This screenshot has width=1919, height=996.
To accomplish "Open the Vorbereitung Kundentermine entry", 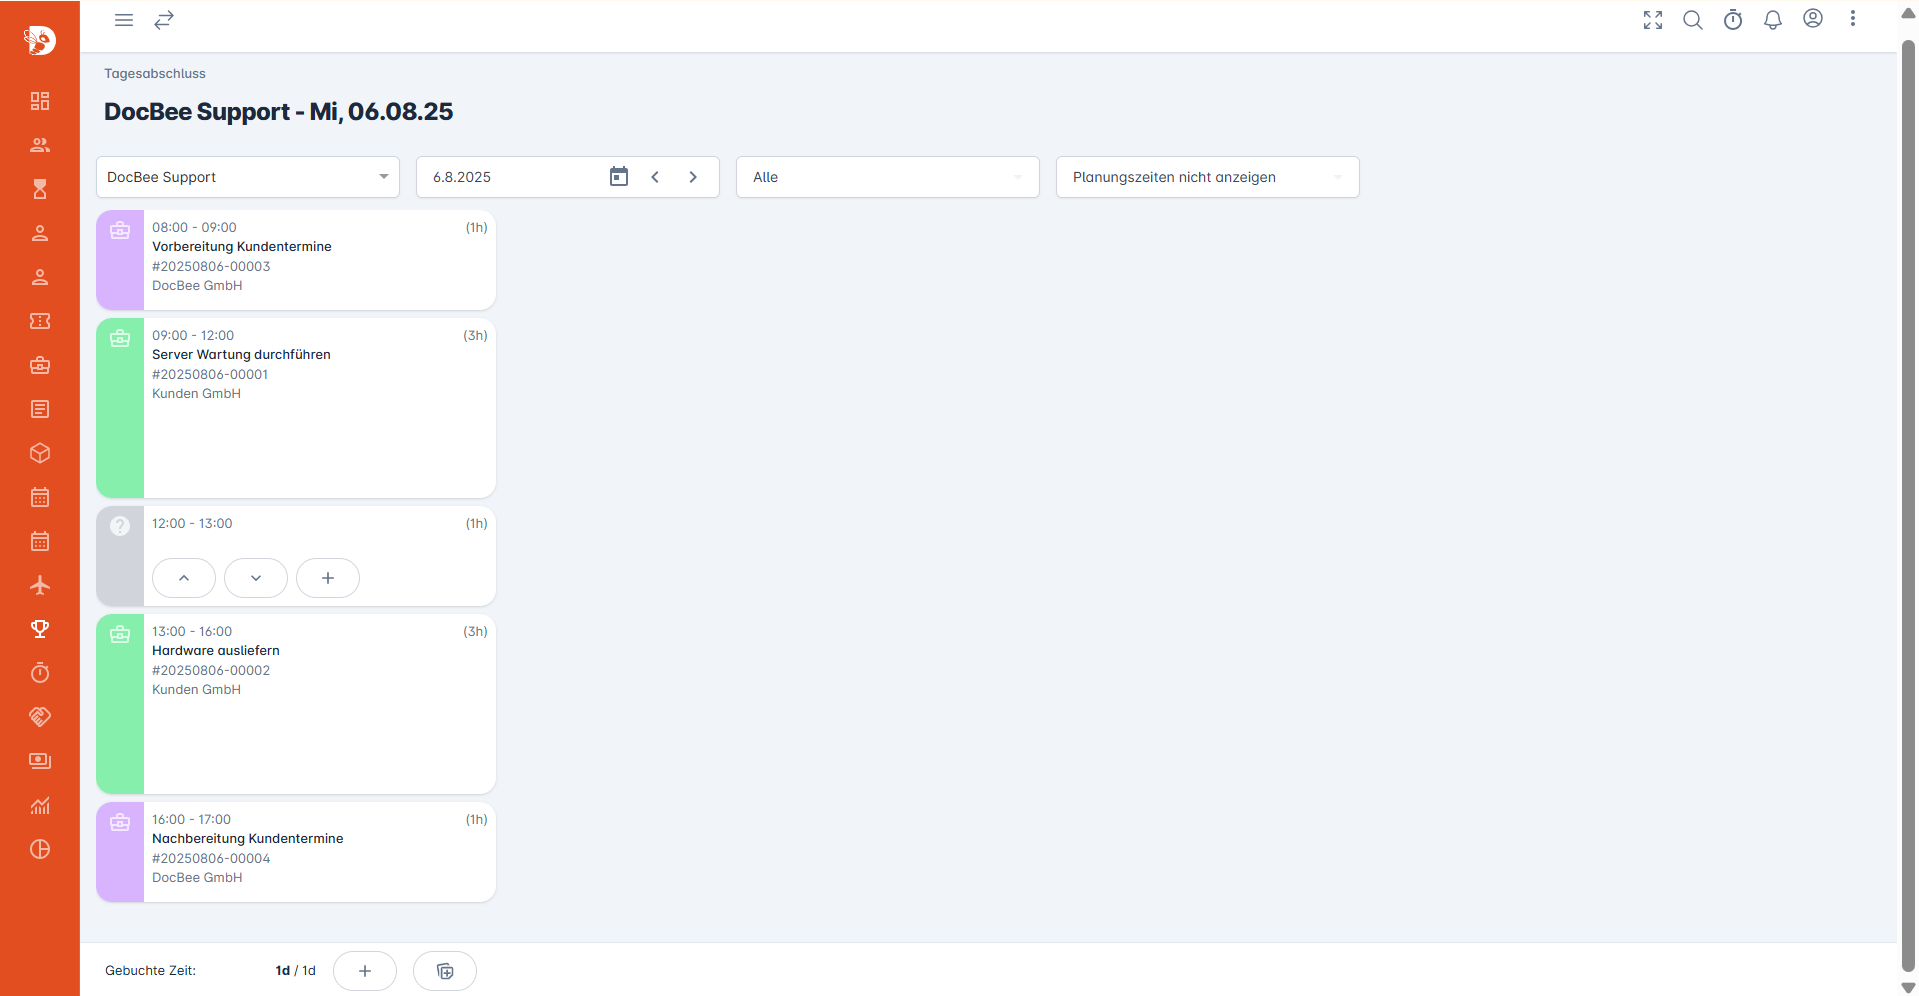I will [296, 260].
